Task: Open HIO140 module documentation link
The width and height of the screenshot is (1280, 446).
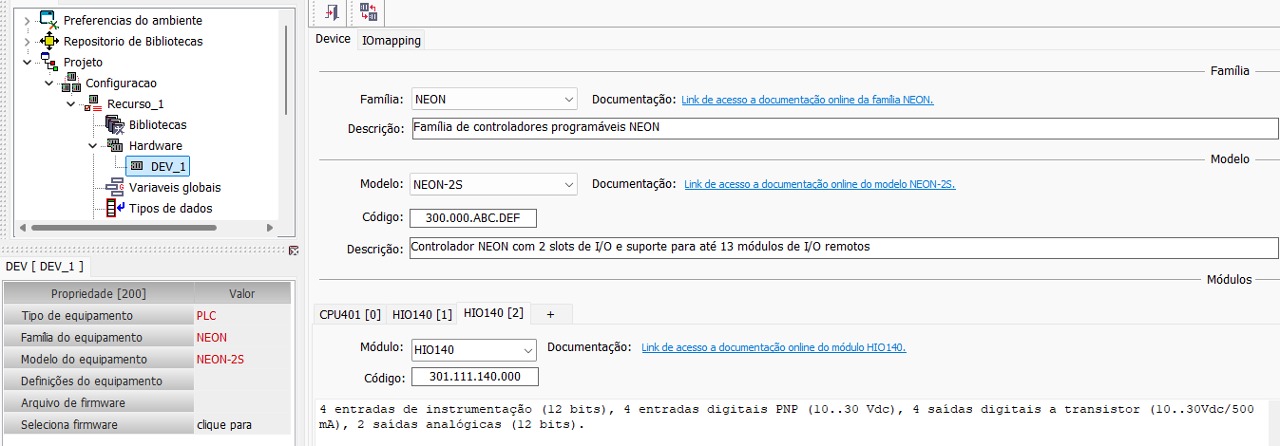Action: pos(774,348)
